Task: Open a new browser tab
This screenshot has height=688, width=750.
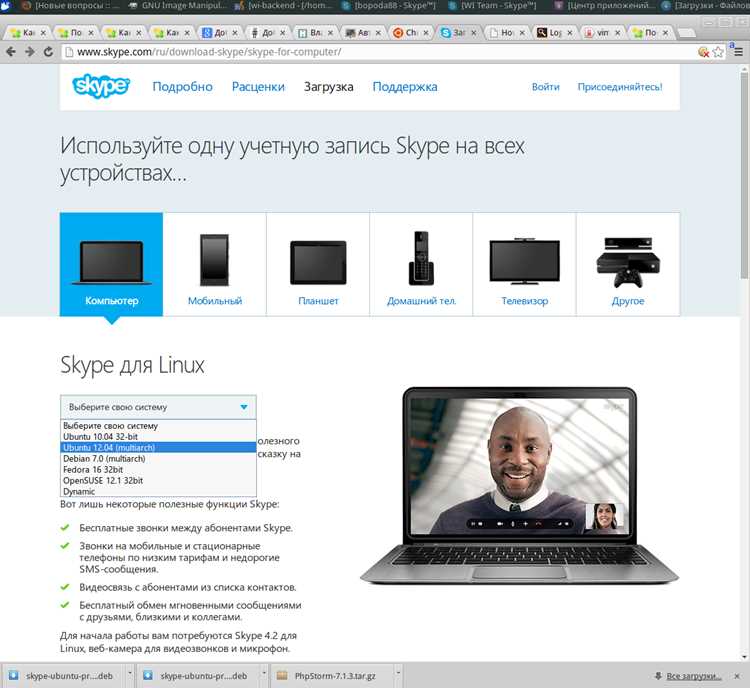Action: [686, 33]
